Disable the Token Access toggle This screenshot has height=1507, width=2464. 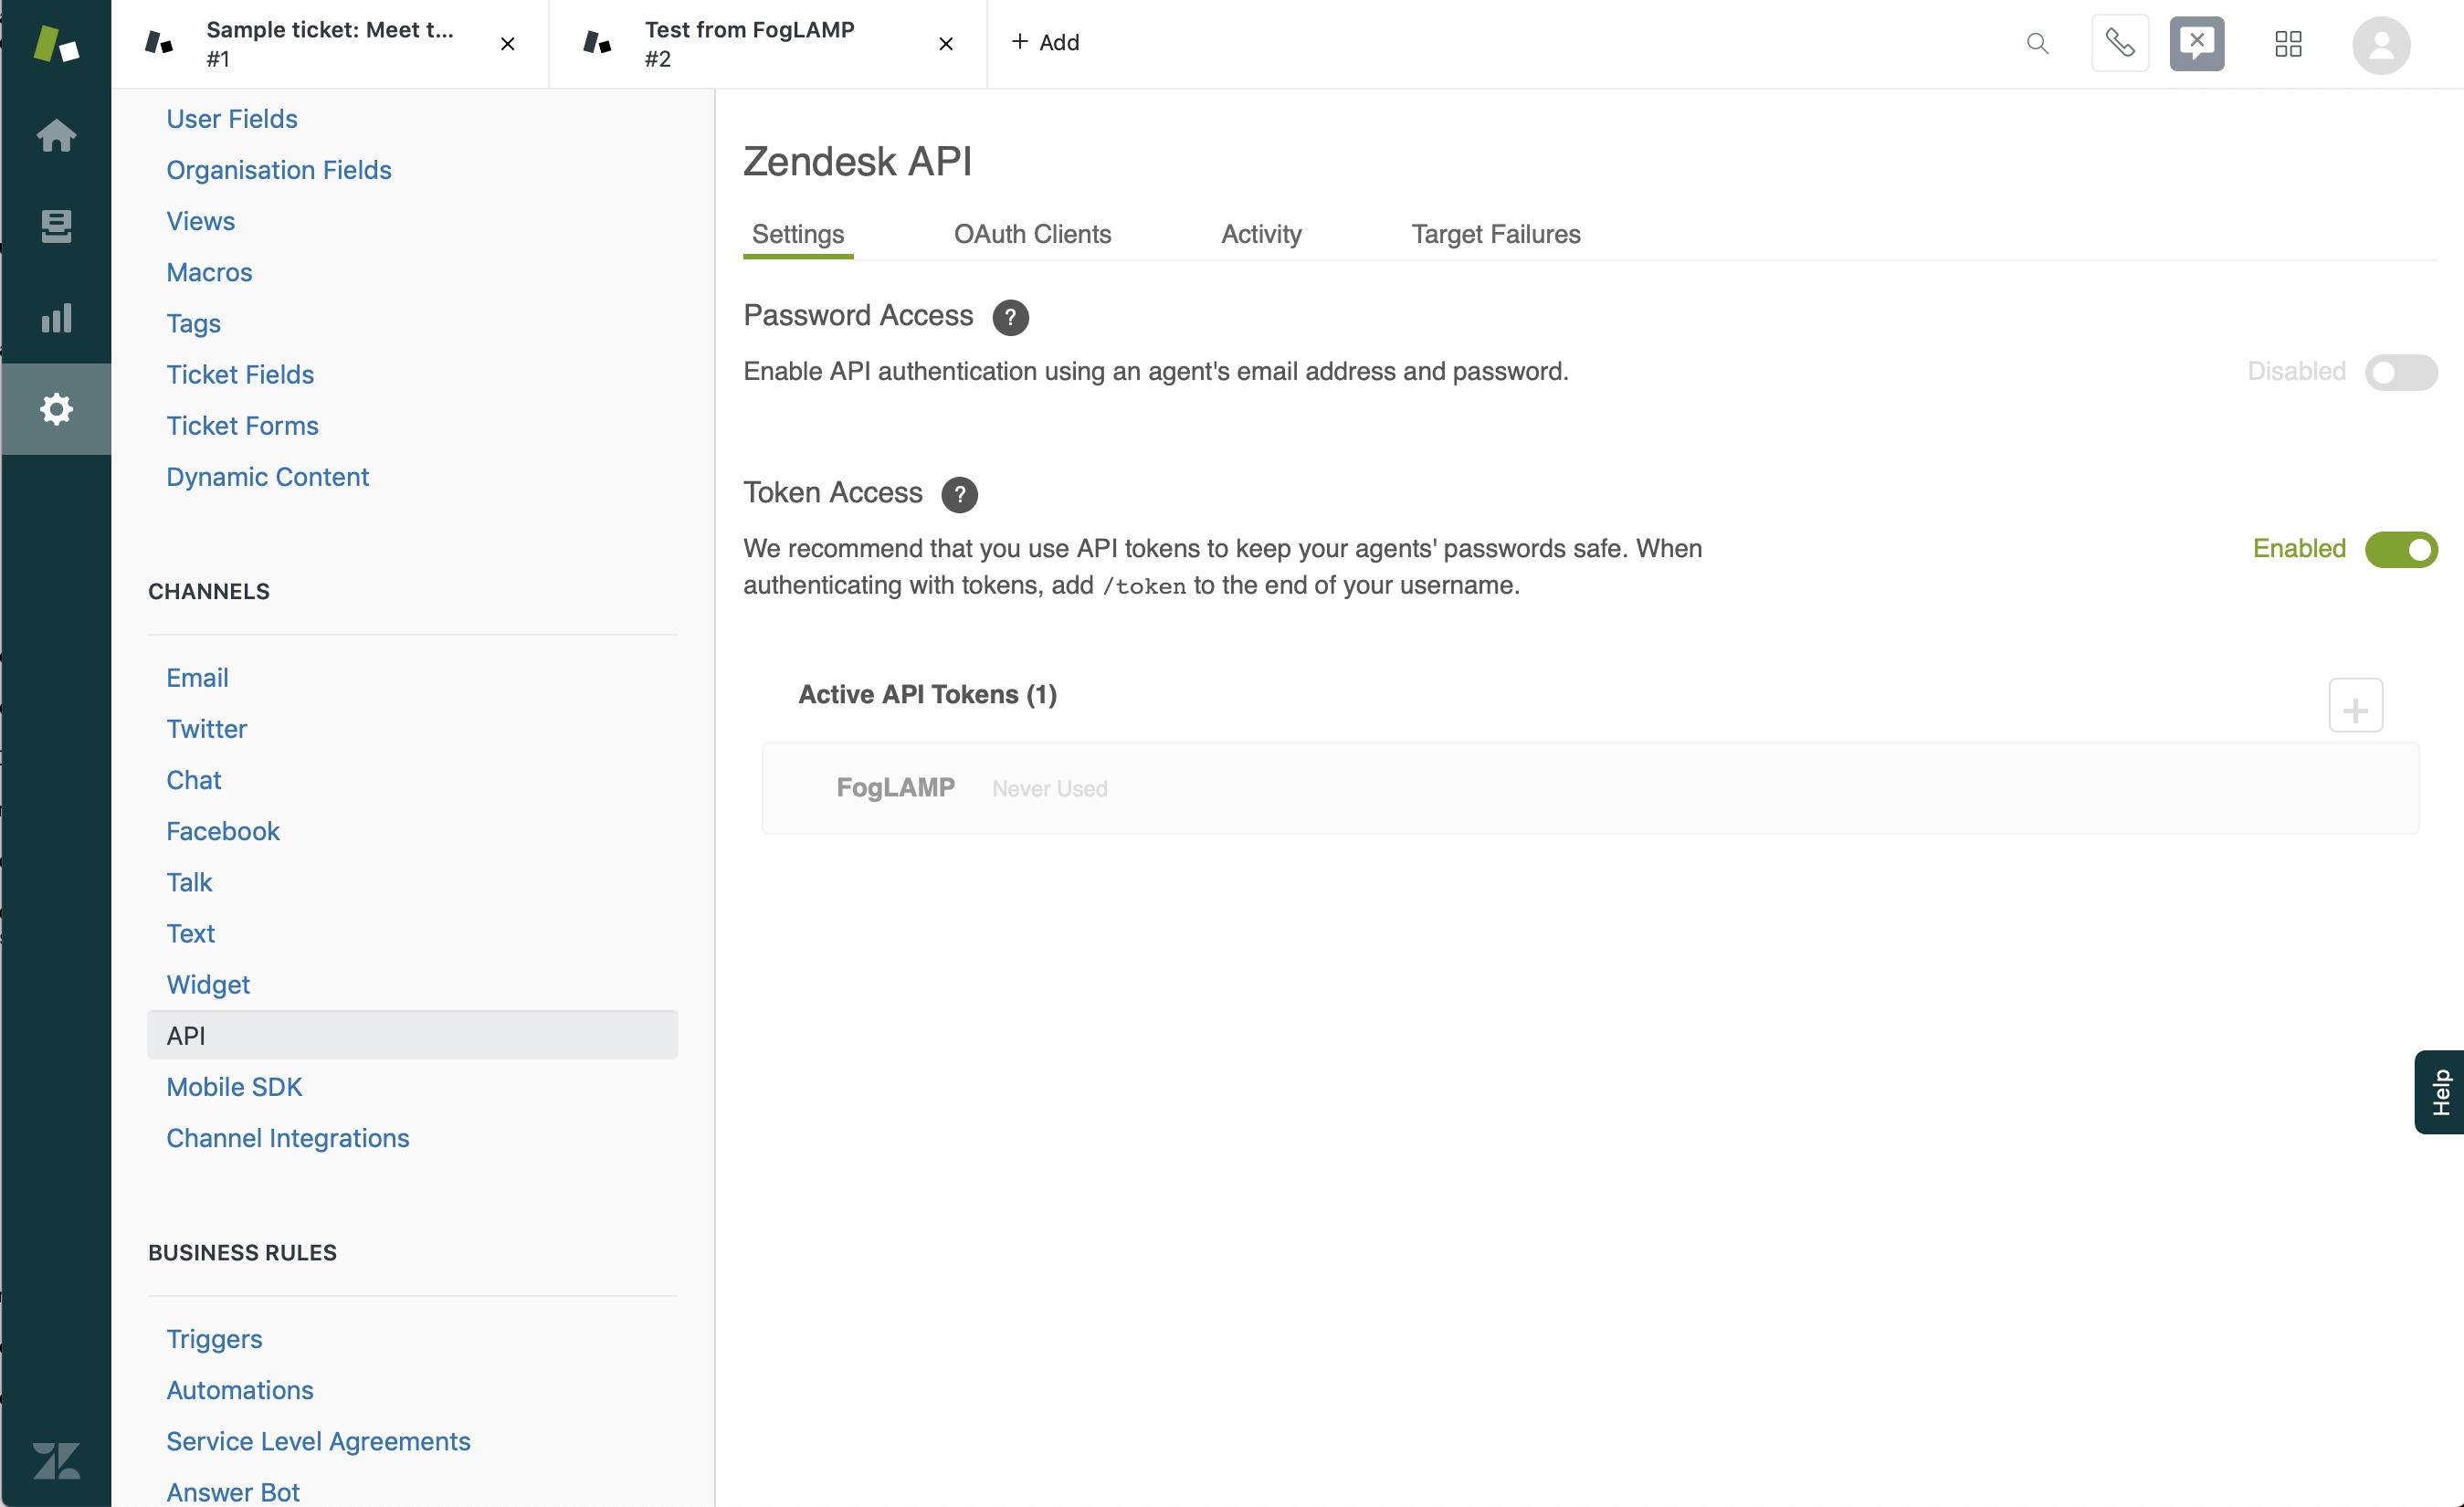tap(2401, 549)
